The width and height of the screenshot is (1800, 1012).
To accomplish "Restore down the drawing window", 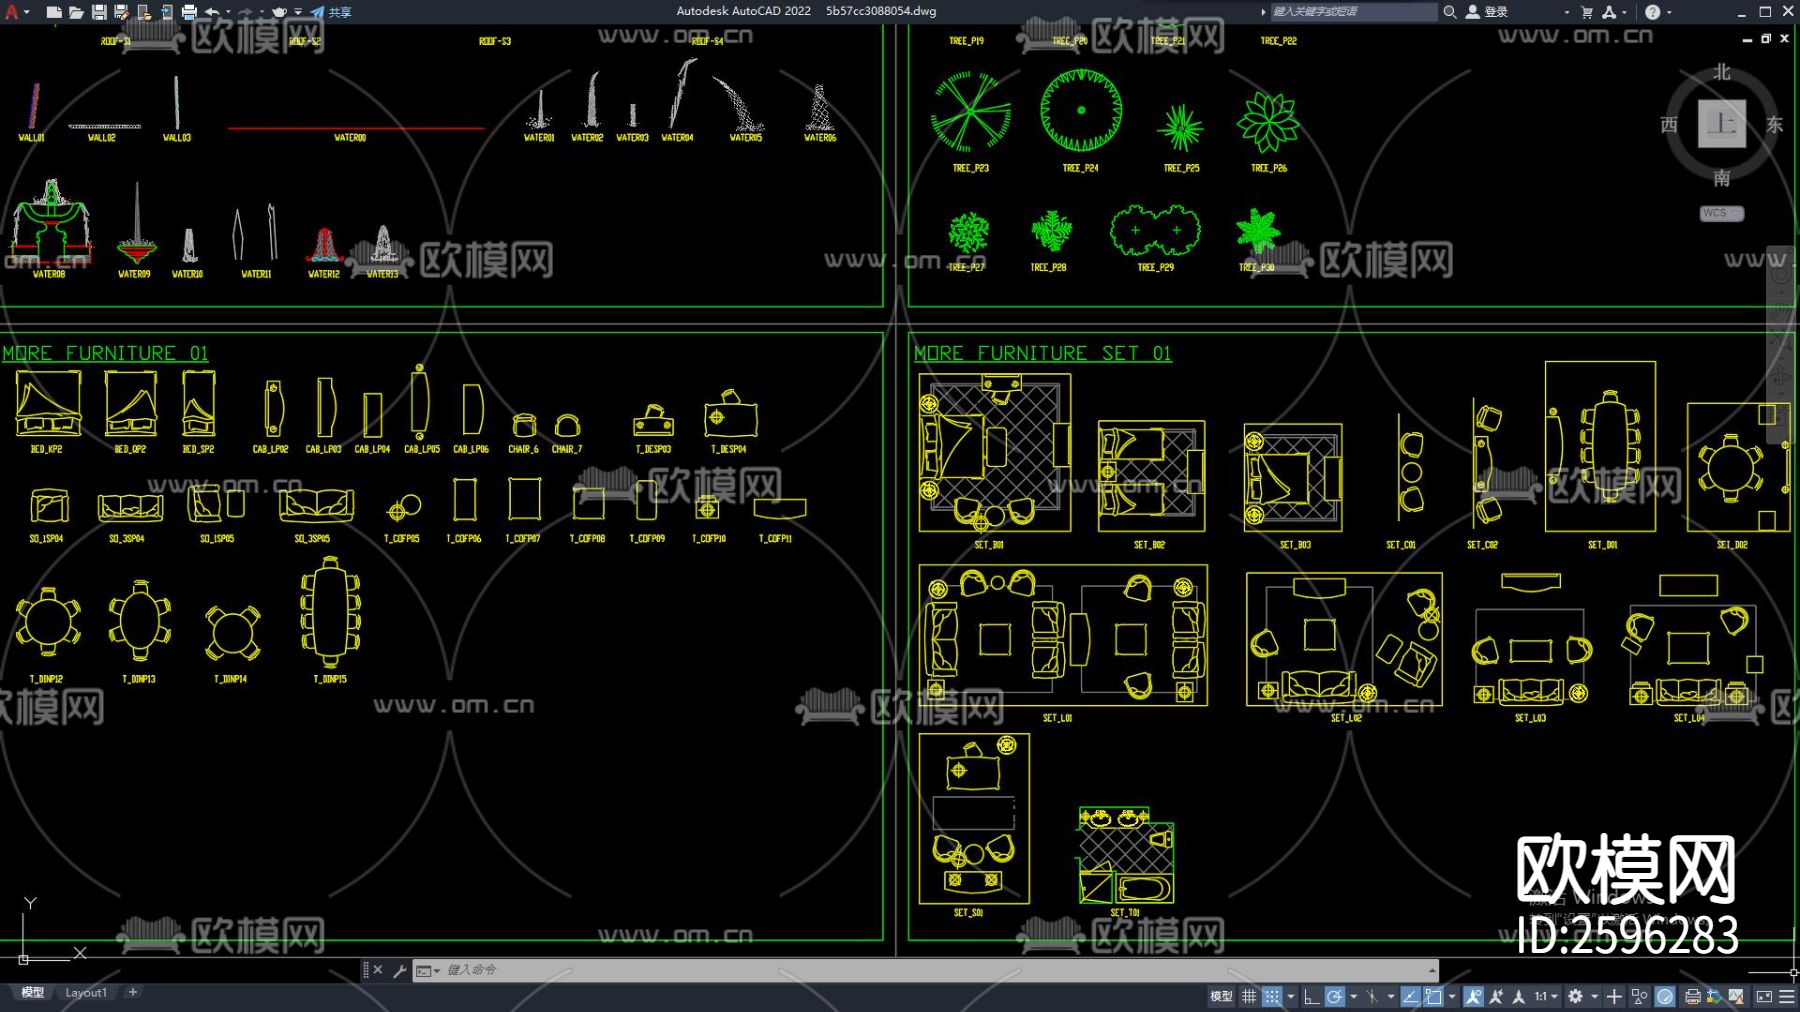I will [1766, 38].
